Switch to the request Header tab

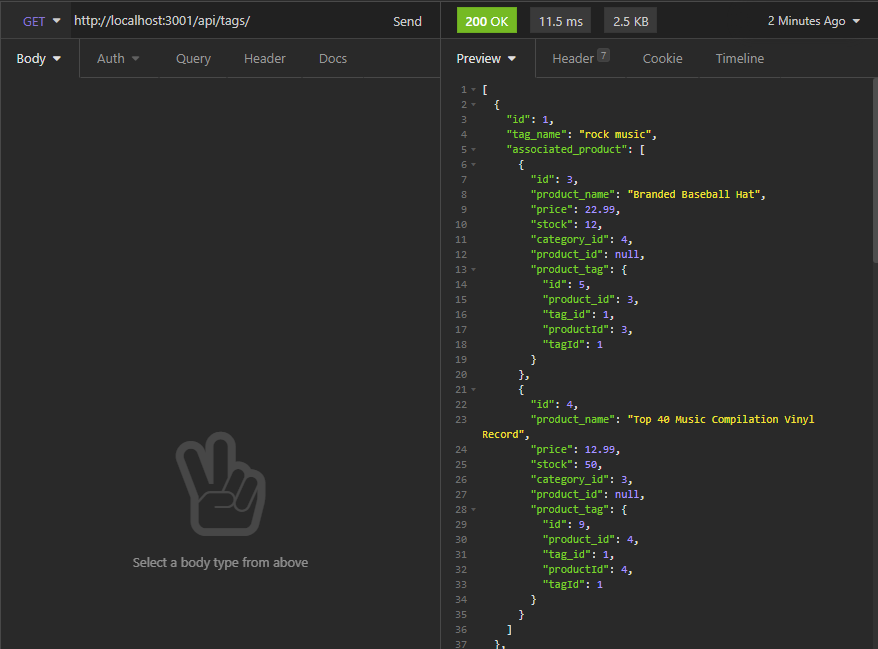[x=264, y=58]
